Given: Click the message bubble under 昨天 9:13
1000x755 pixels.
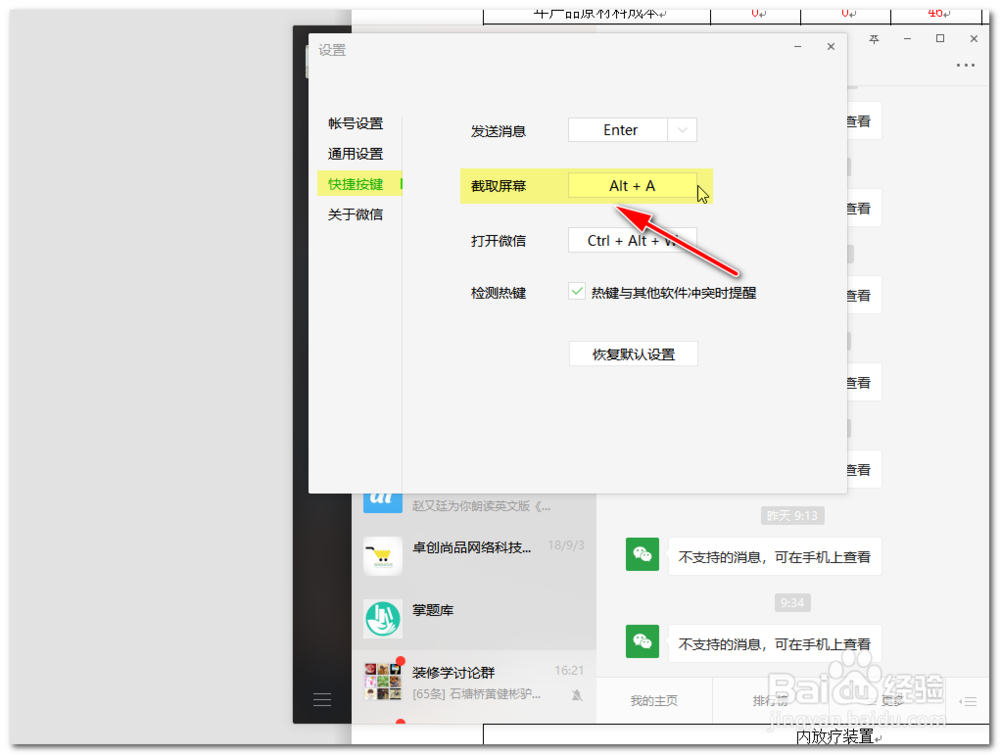Looking at the screenshot, I should (774, 557).
